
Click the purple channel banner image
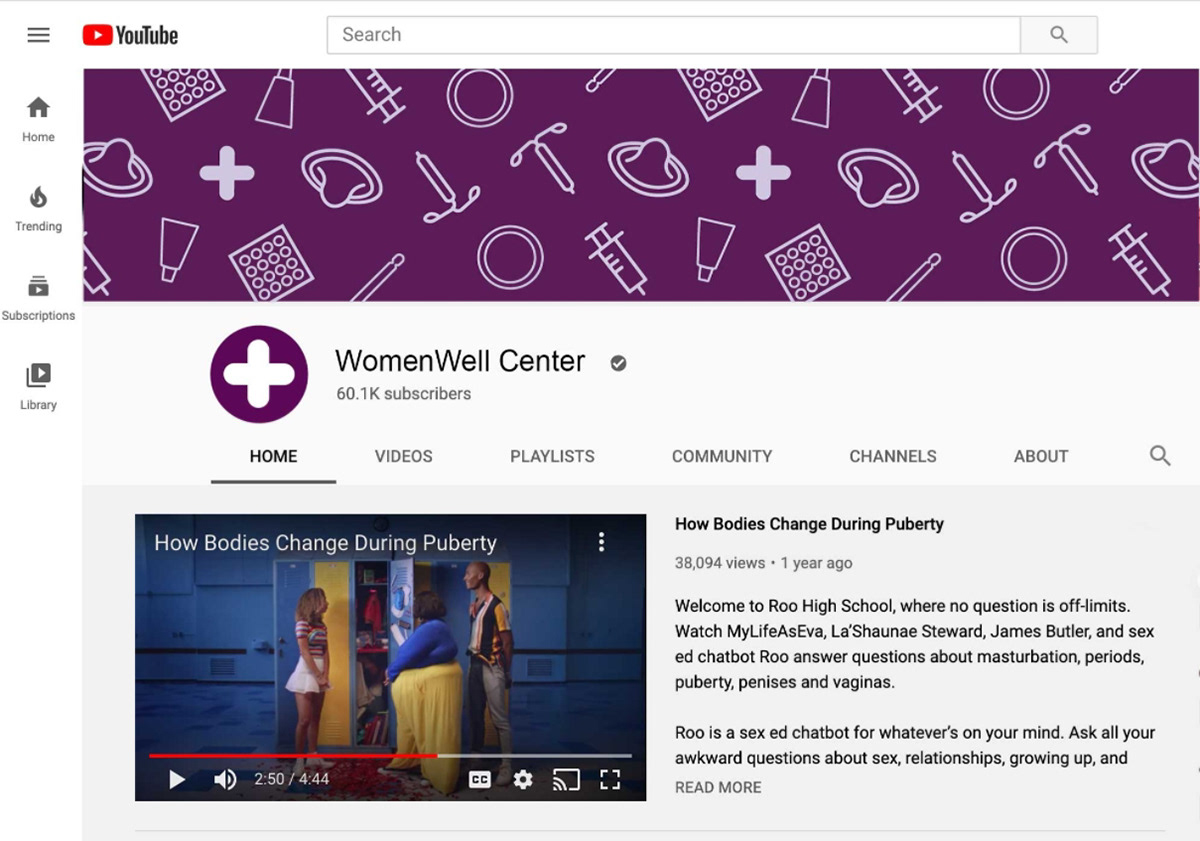(x=641, y=185)
